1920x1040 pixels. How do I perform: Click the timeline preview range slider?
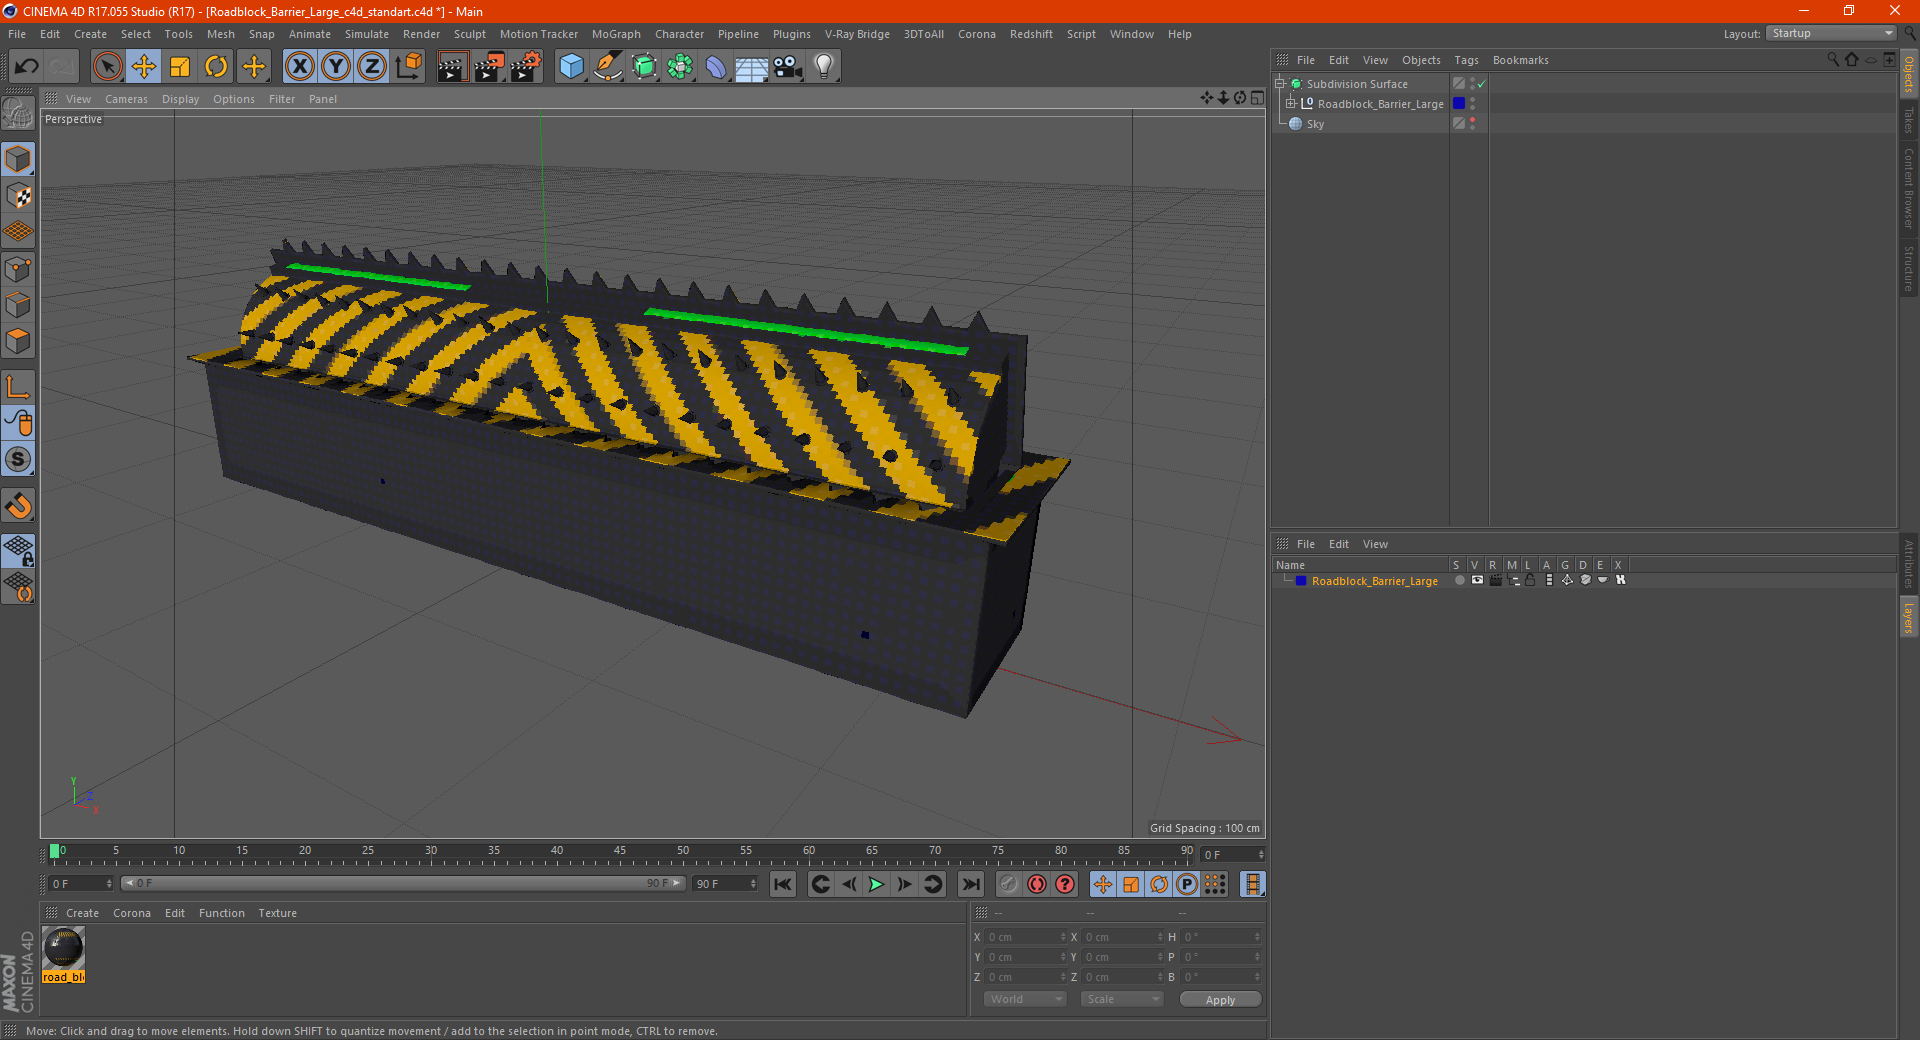(403, 884)
